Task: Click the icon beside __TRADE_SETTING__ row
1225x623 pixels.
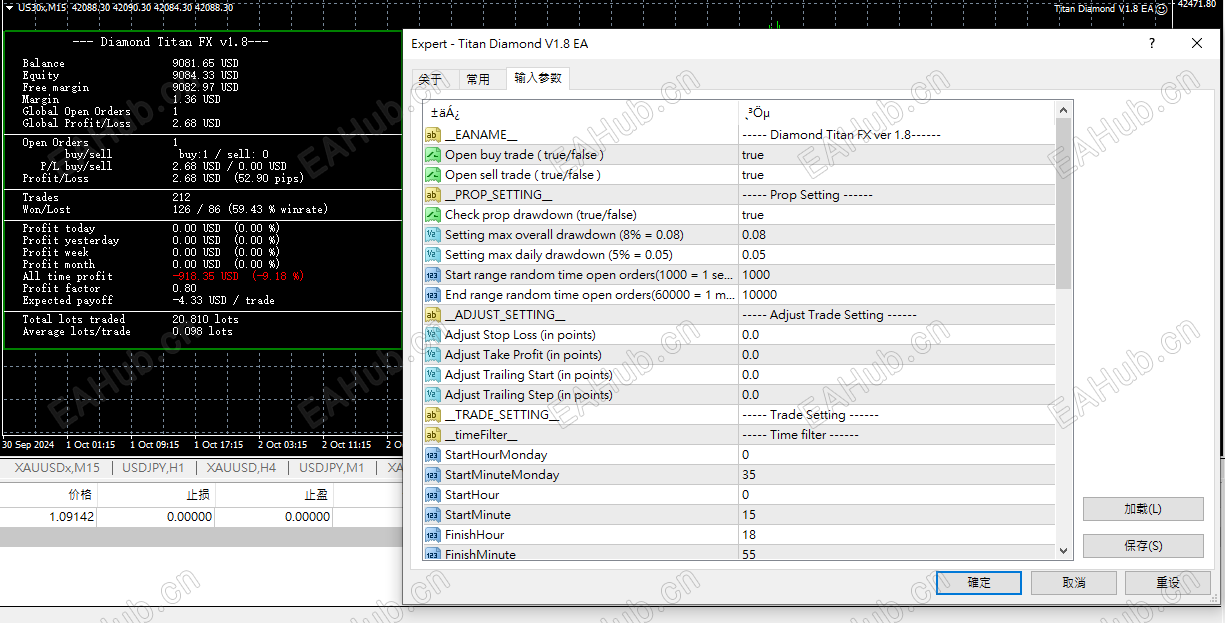Action: coord(432,415)
